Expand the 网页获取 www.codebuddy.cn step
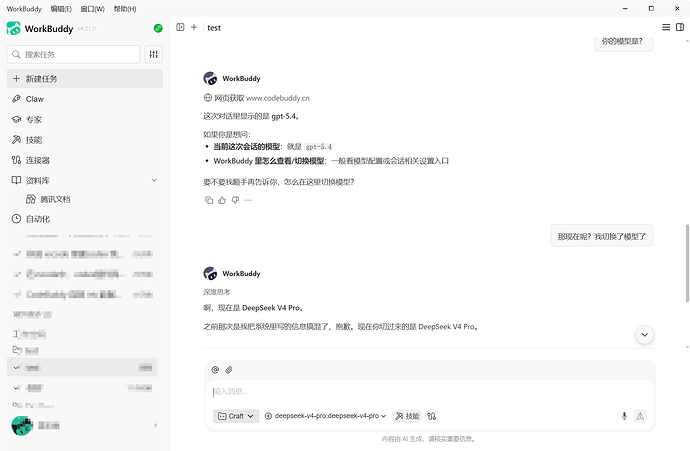Image resolution: width=690 pixels, height=451 pixels. coord(257,98)
